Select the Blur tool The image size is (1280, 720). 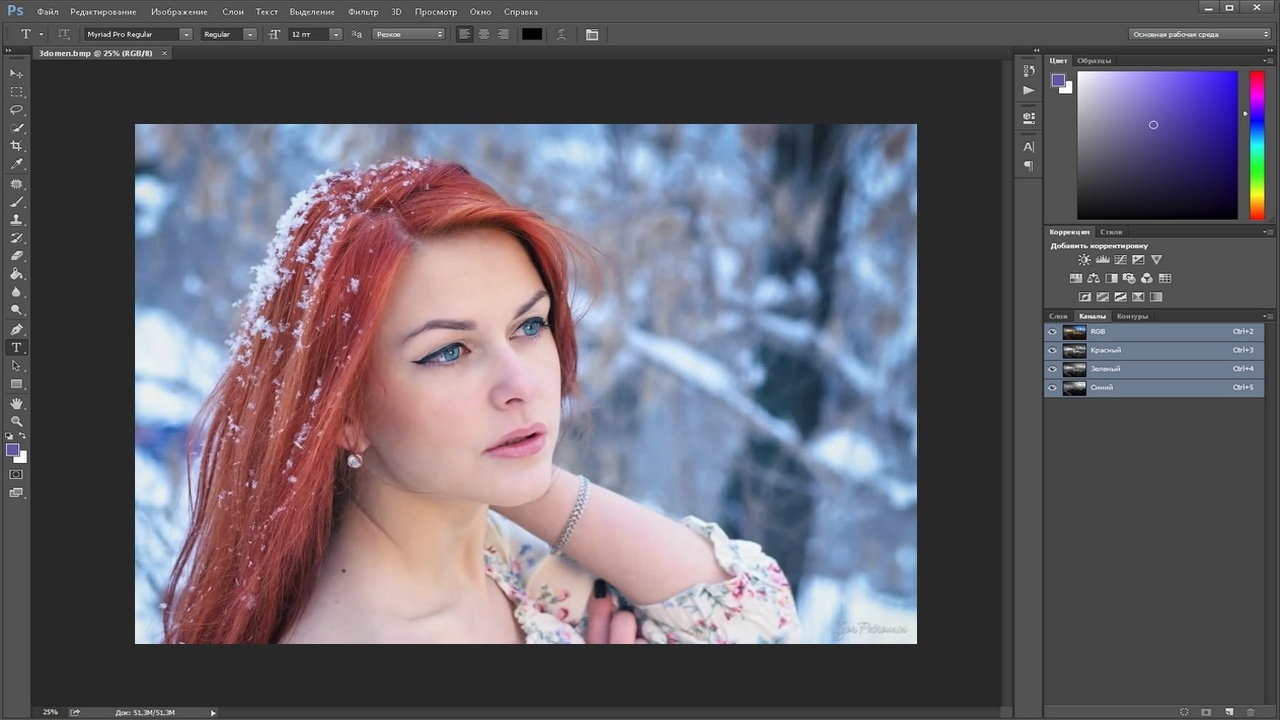click(16, 292)
